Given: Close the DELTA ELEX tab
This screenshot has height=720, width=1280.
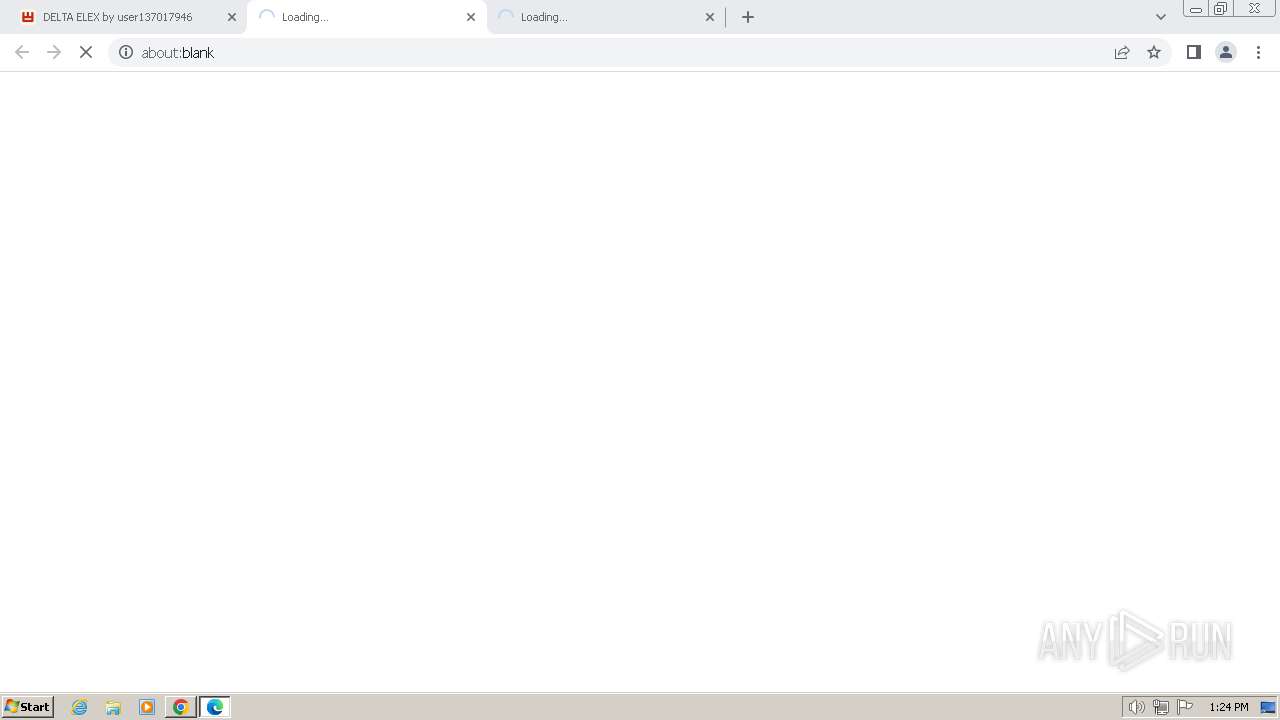Looking at the screenshot, I should pyautogui.click(x=232, y=17).
